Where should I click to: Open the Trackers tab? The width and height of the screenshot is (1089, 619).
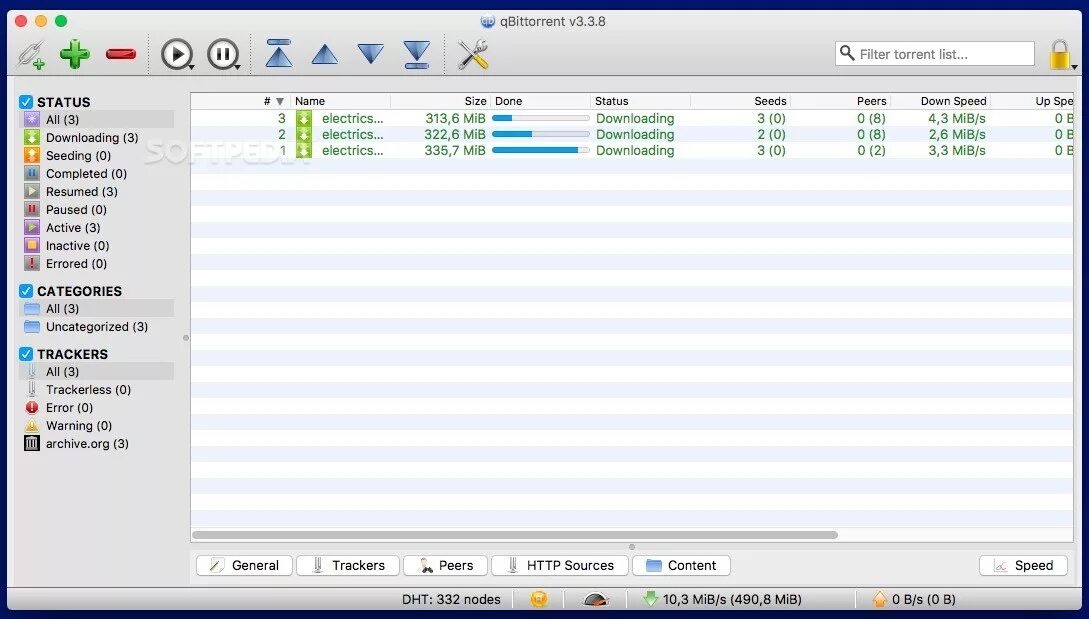pyautogui.click(x=347, y=566)
